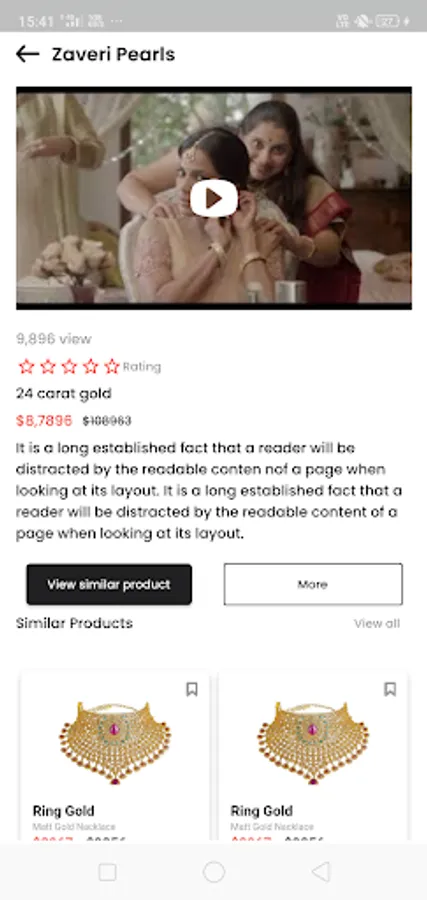Open the More button
The width and height of the screenshot is (427, 900).
tap(313, 584)
